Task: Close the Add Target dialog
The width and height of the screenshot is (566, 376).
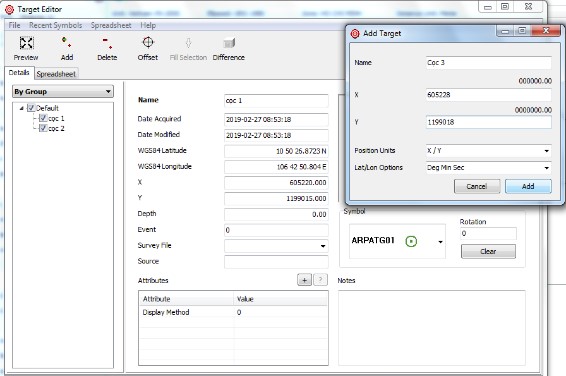Action: point(546,31)
